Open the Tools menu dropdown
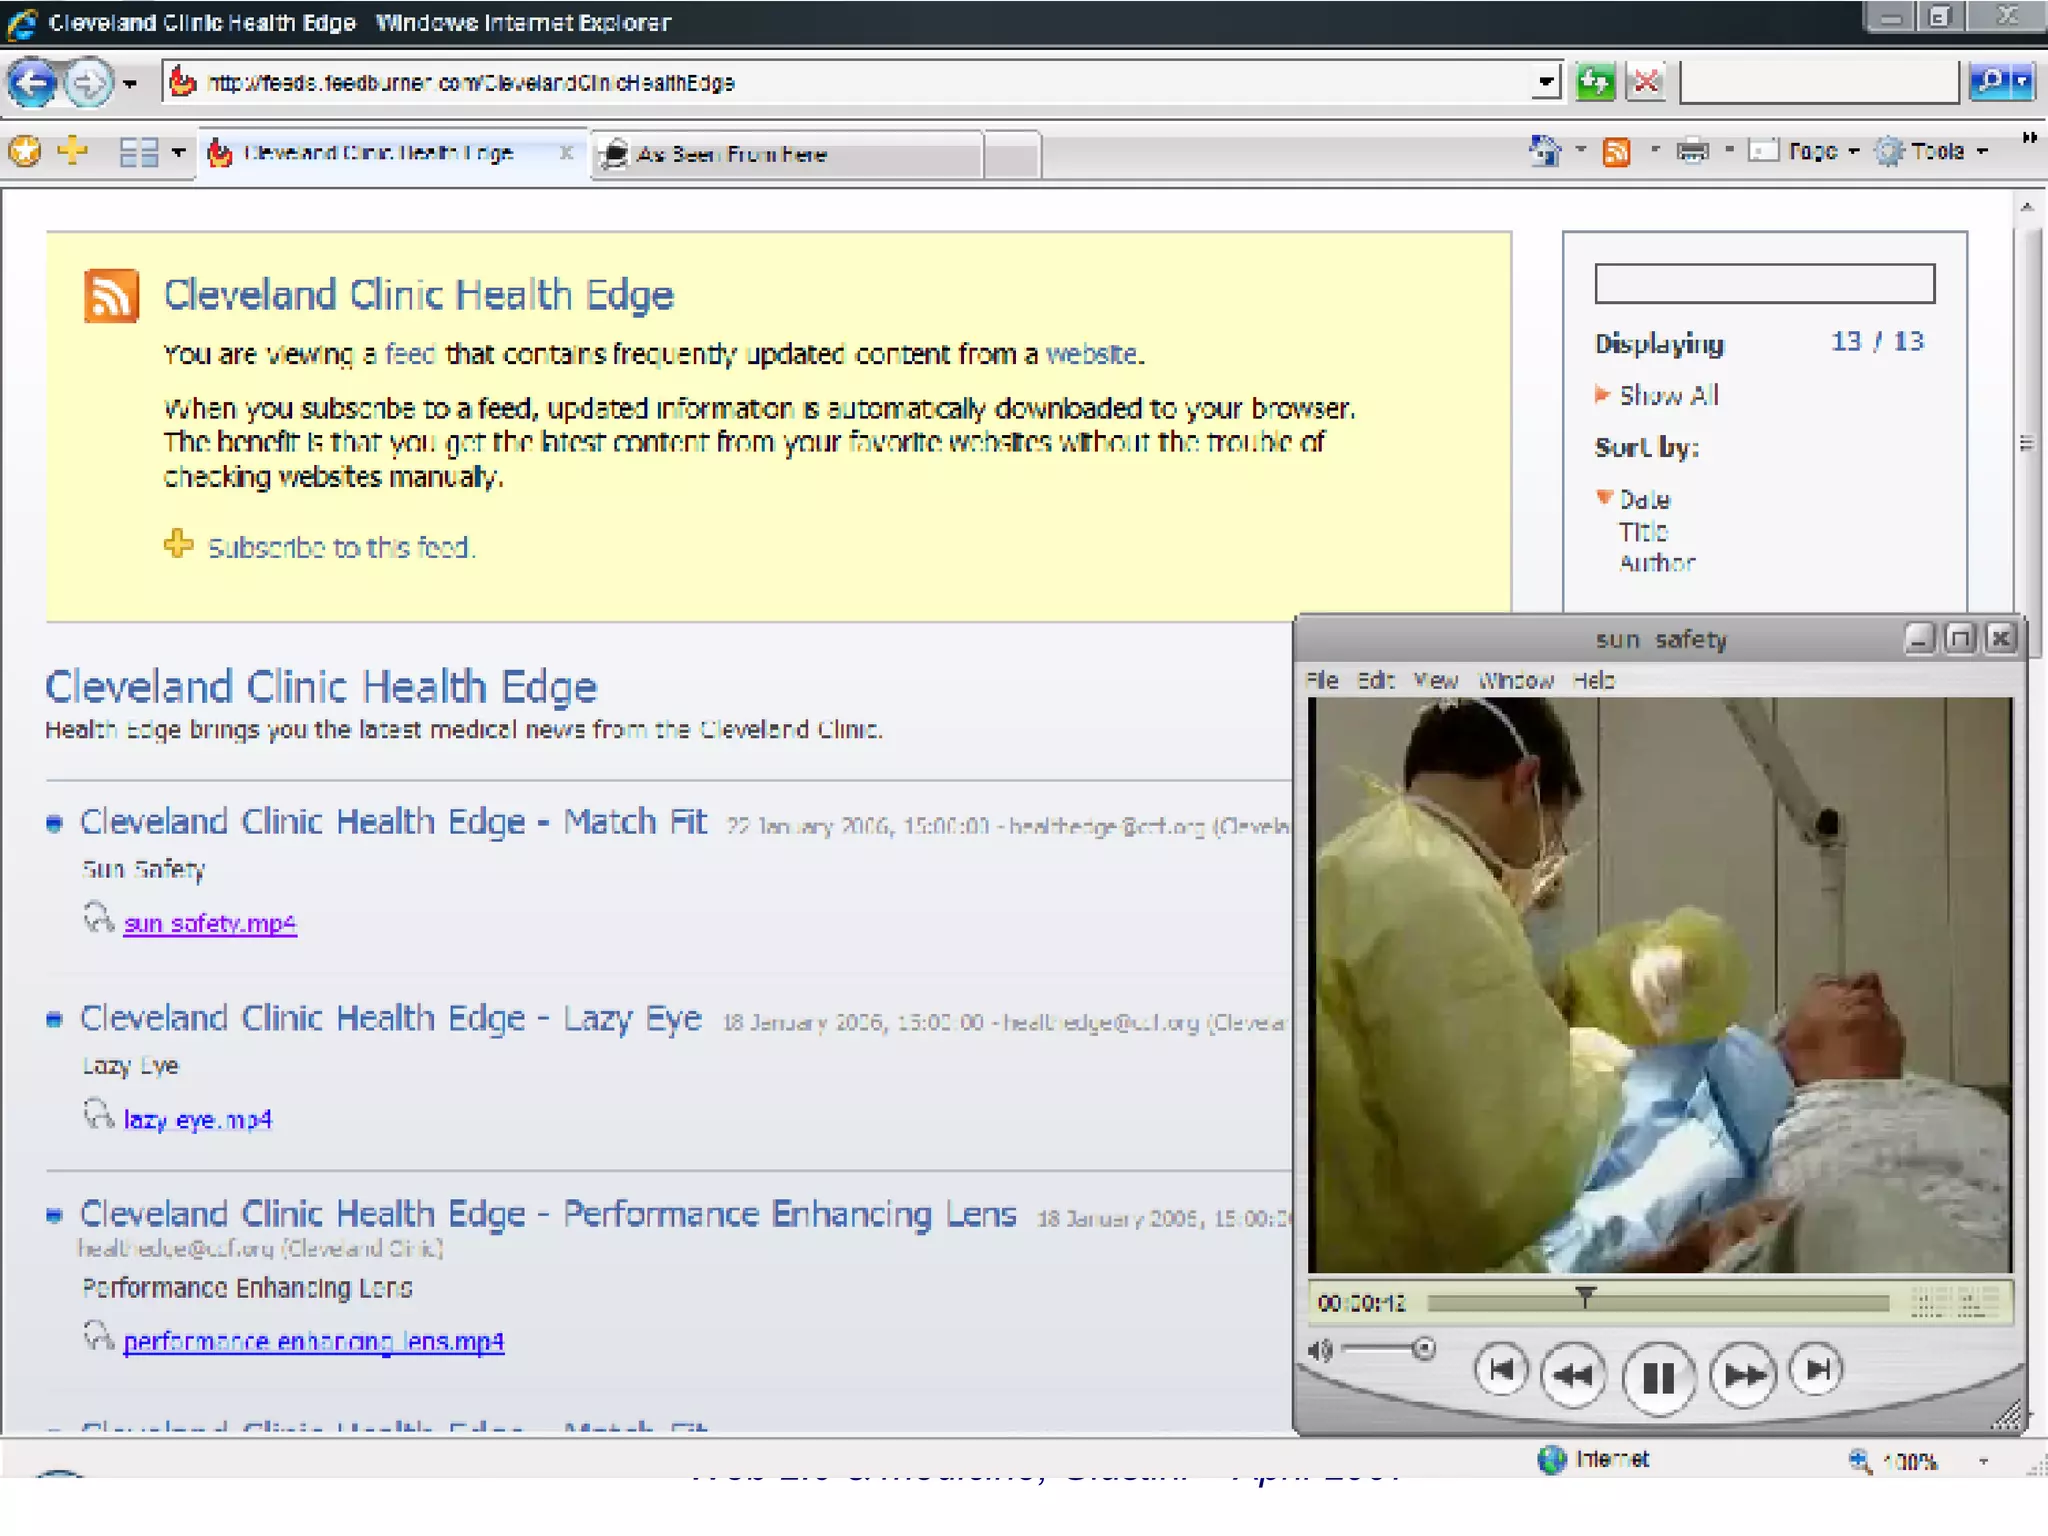The image size is (2048, 1536). point(1931,151)
